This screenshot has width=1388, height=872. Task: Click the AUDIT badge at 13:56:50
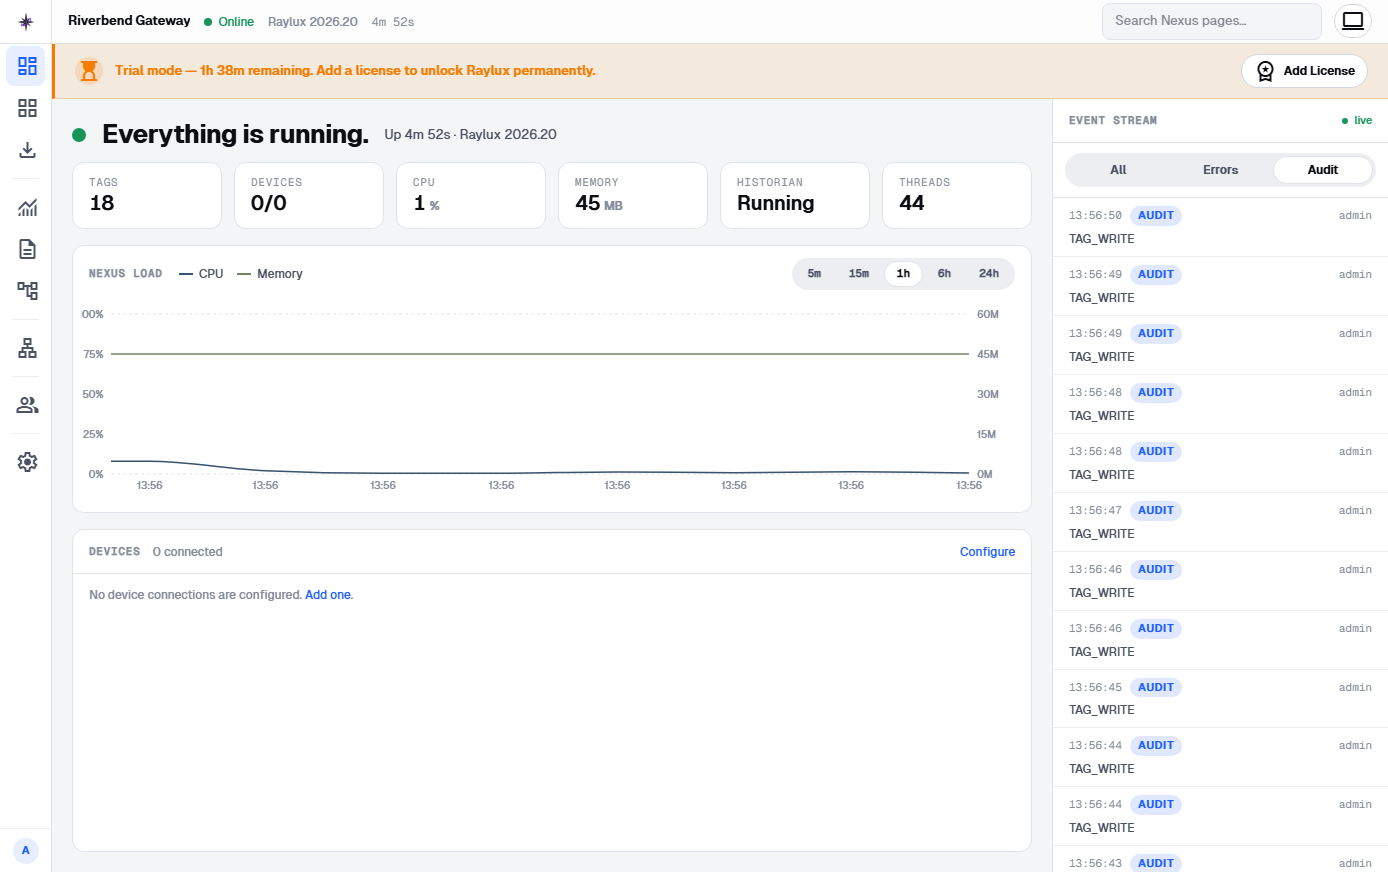(x=1156, y=216)
